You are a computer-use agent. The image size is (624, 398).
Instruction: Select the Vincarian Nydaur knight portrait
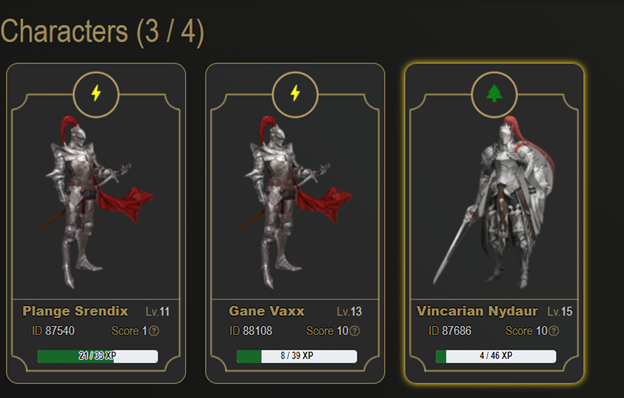494,201
